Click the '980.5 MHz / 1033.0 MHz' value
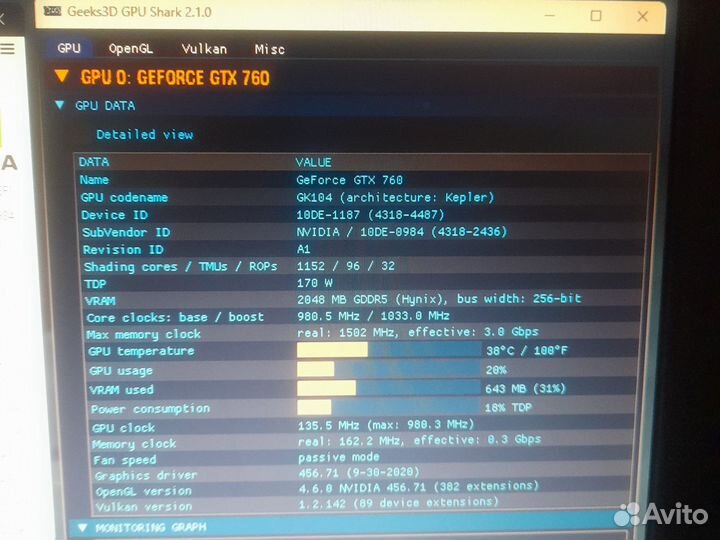 click(373, 316)
